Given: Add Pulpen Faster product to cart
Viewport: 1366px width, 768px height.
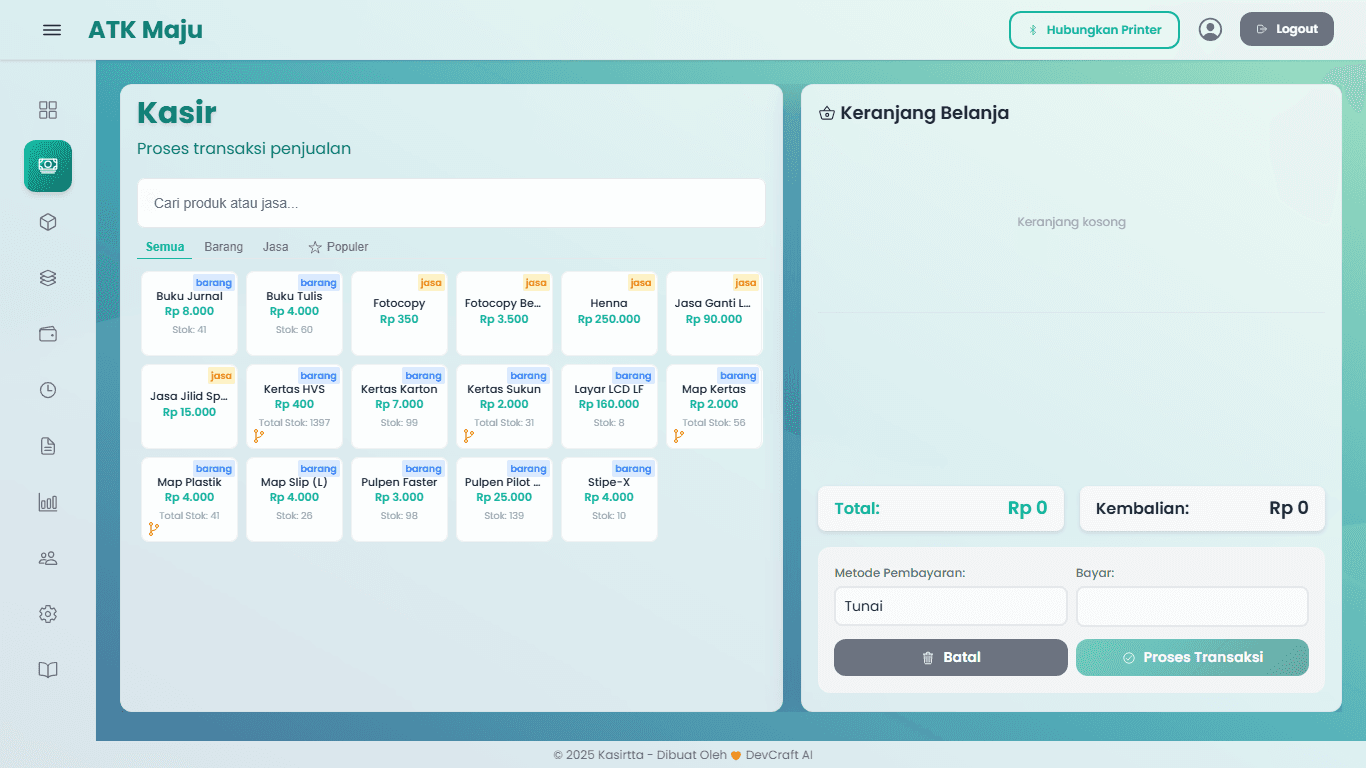Looking at the screenshot, I should tap(399, 499).
